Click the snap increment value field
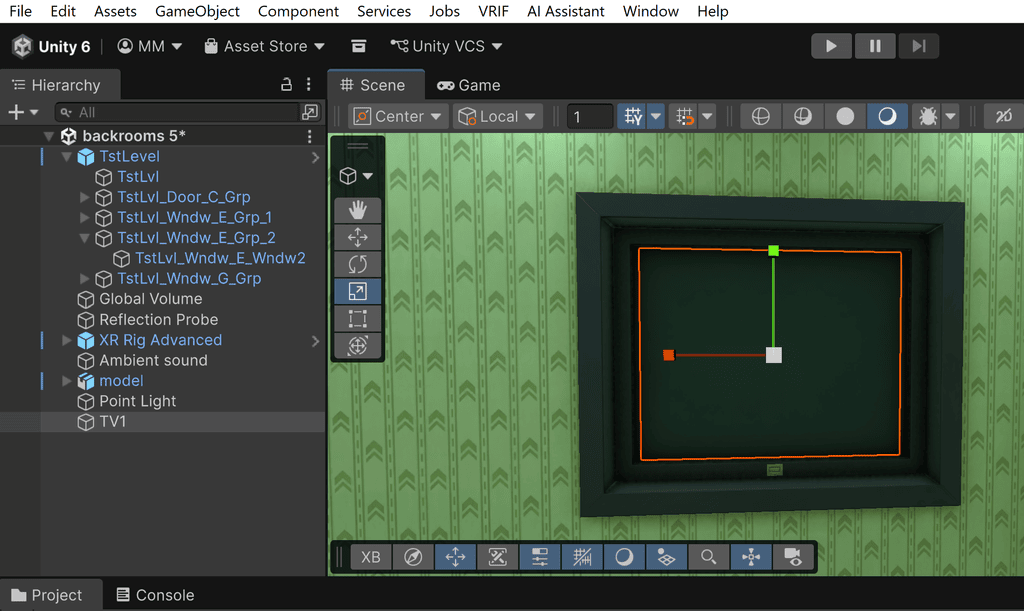 [590, 117]
